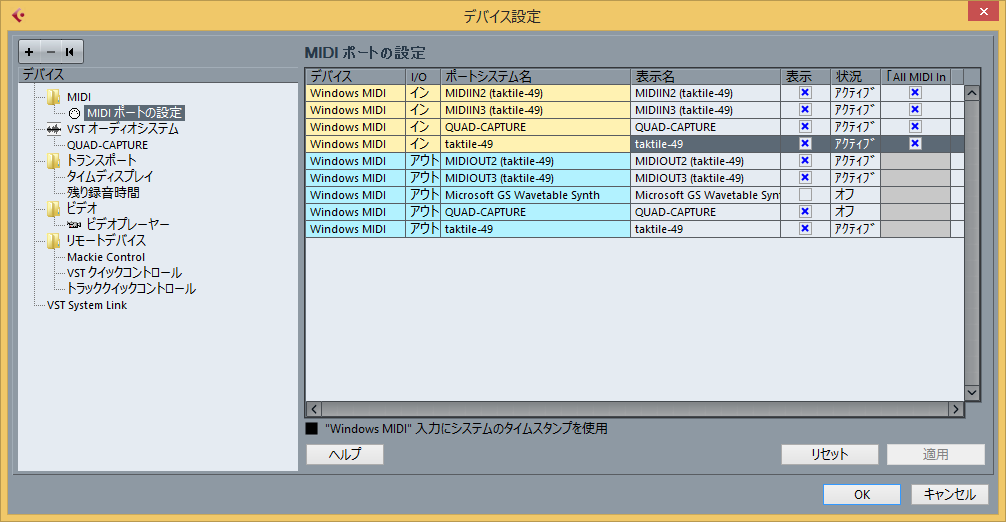Click the status column header

855,76
